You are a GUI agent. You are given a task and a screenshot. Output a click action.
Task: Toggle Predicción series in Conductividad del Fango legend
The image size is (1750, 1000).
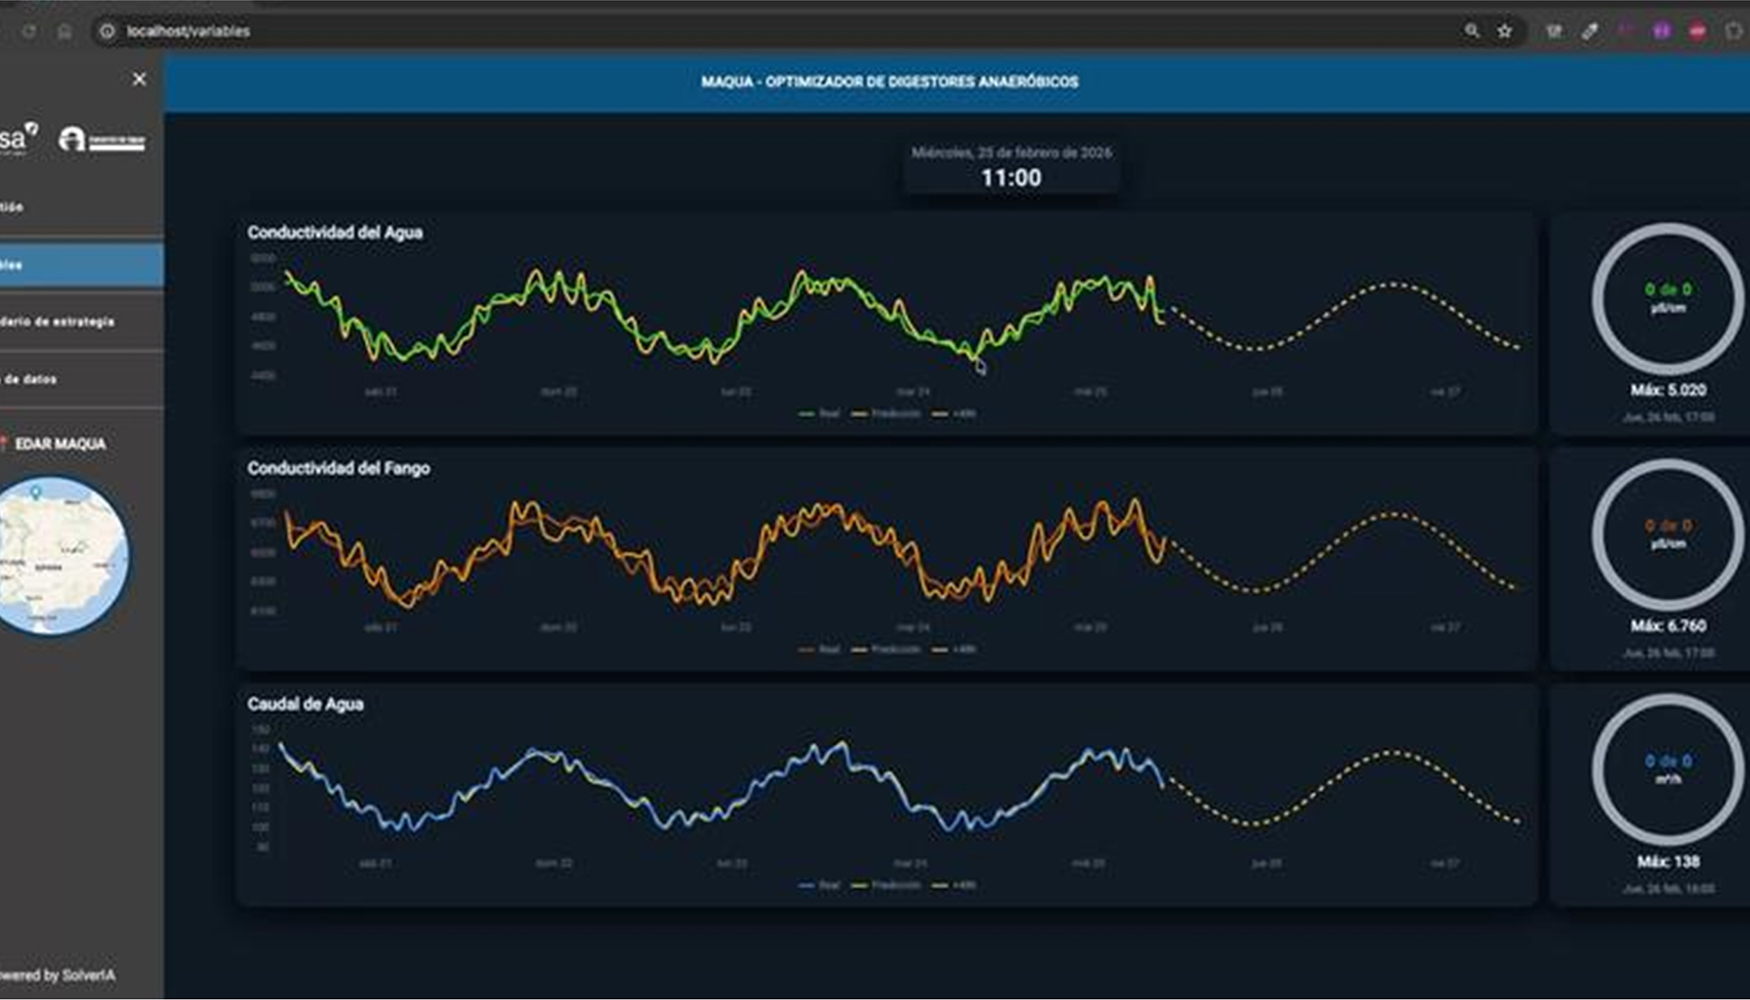tap(886, 649)
